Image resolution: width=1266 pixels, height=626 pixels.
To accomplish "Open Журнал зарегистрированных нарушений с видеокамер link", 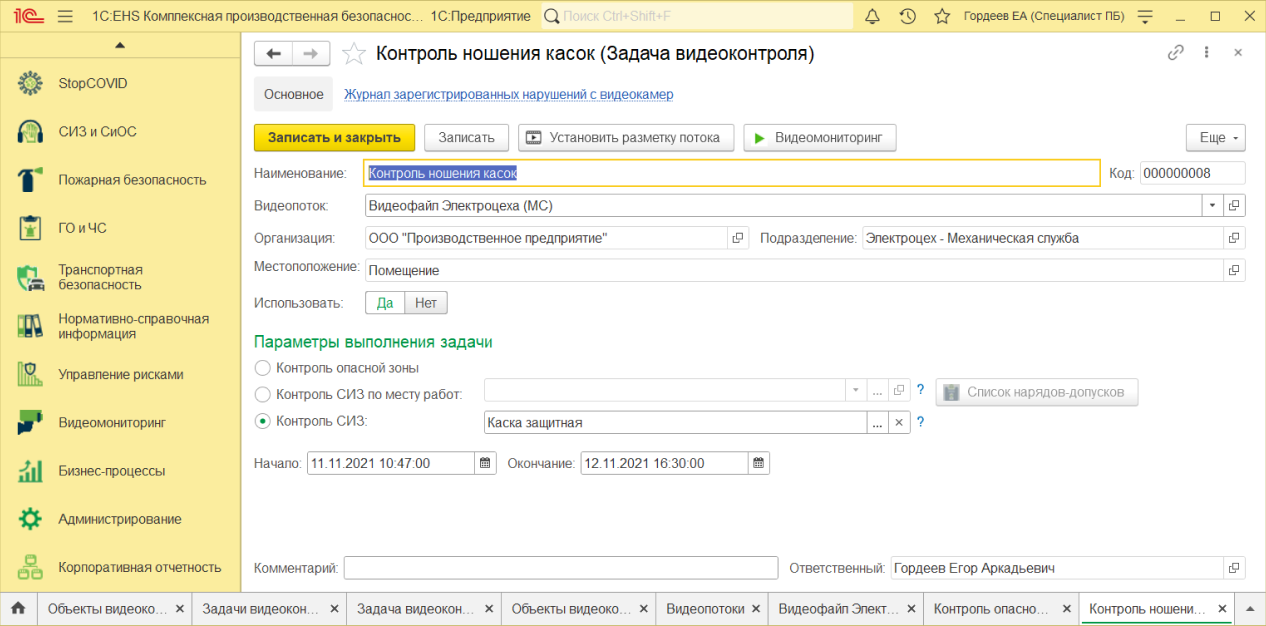I will pyautogui.click(x=508, y=94).
